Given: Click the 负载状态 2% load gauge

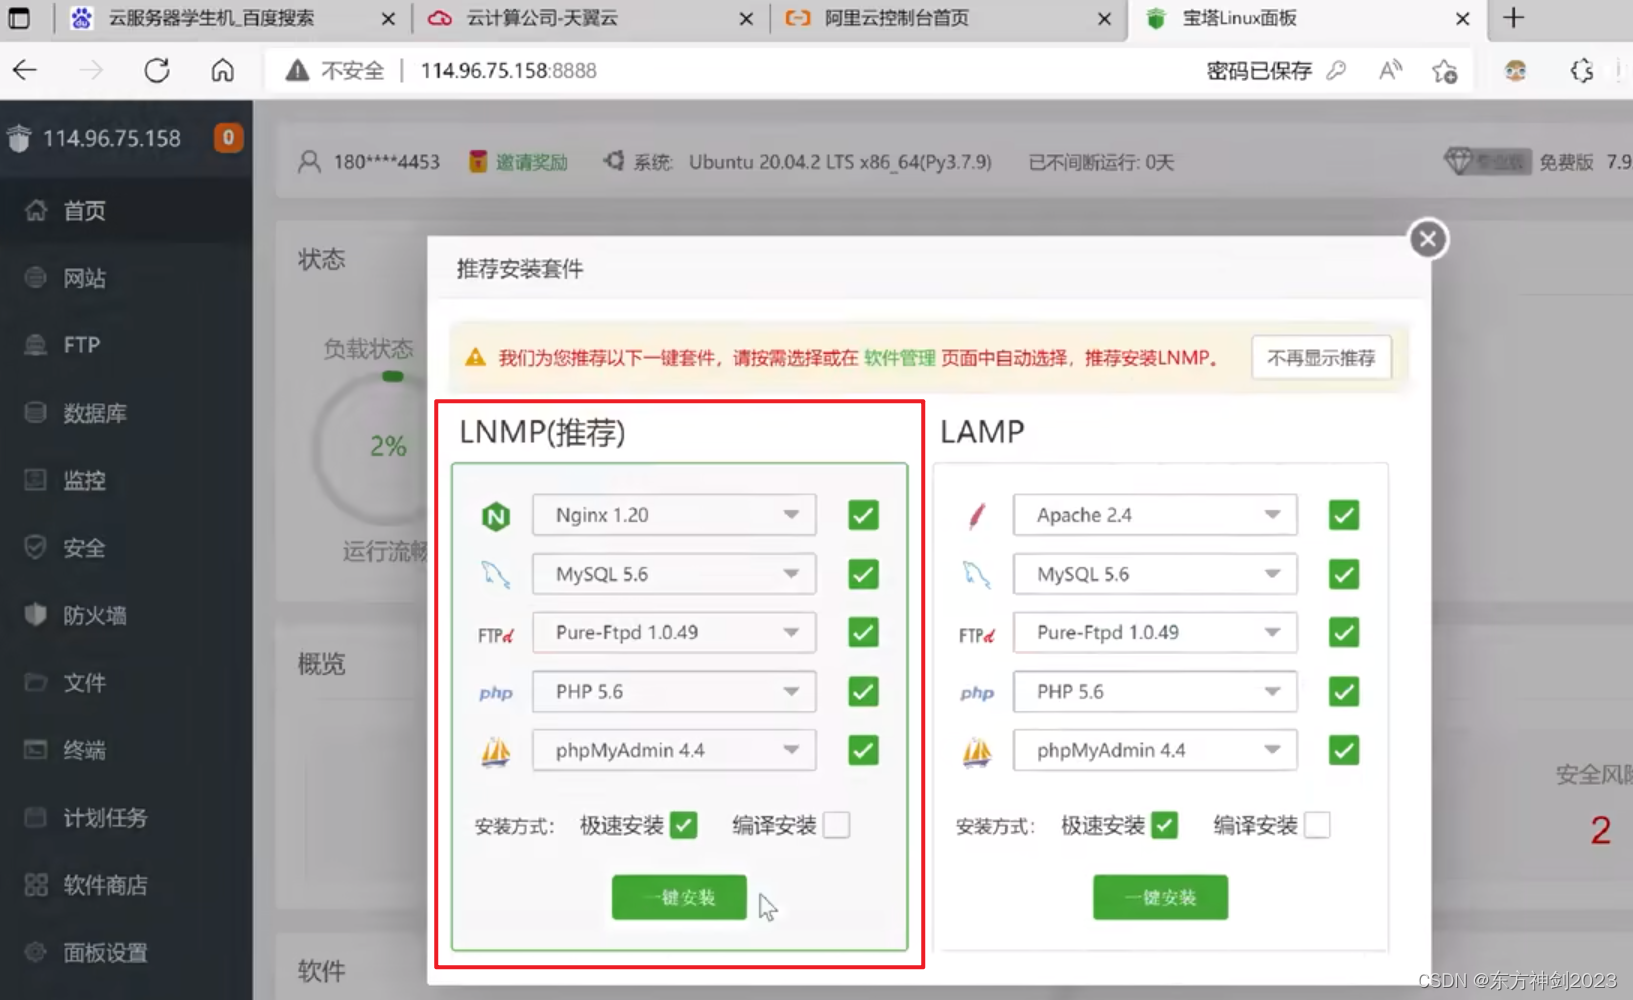Looking at the screenshot, I should point(388,446).
